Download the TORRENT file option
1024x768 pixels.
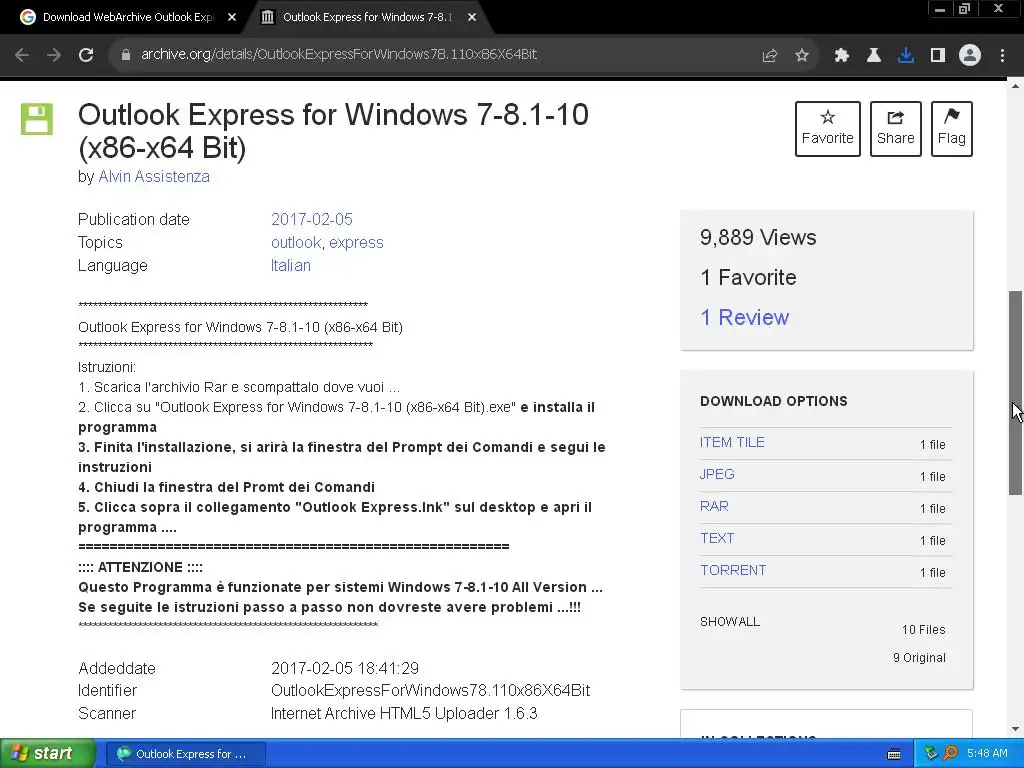point(733,570)
